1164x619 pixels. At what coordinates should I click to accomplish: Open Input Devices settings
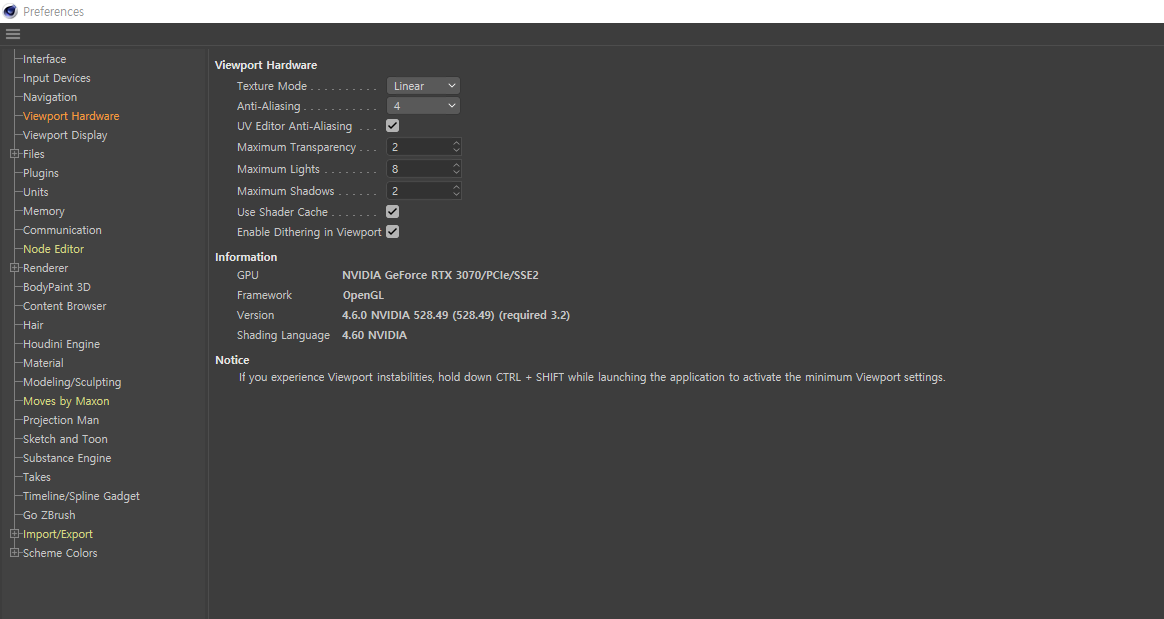[x=56, y=78]
